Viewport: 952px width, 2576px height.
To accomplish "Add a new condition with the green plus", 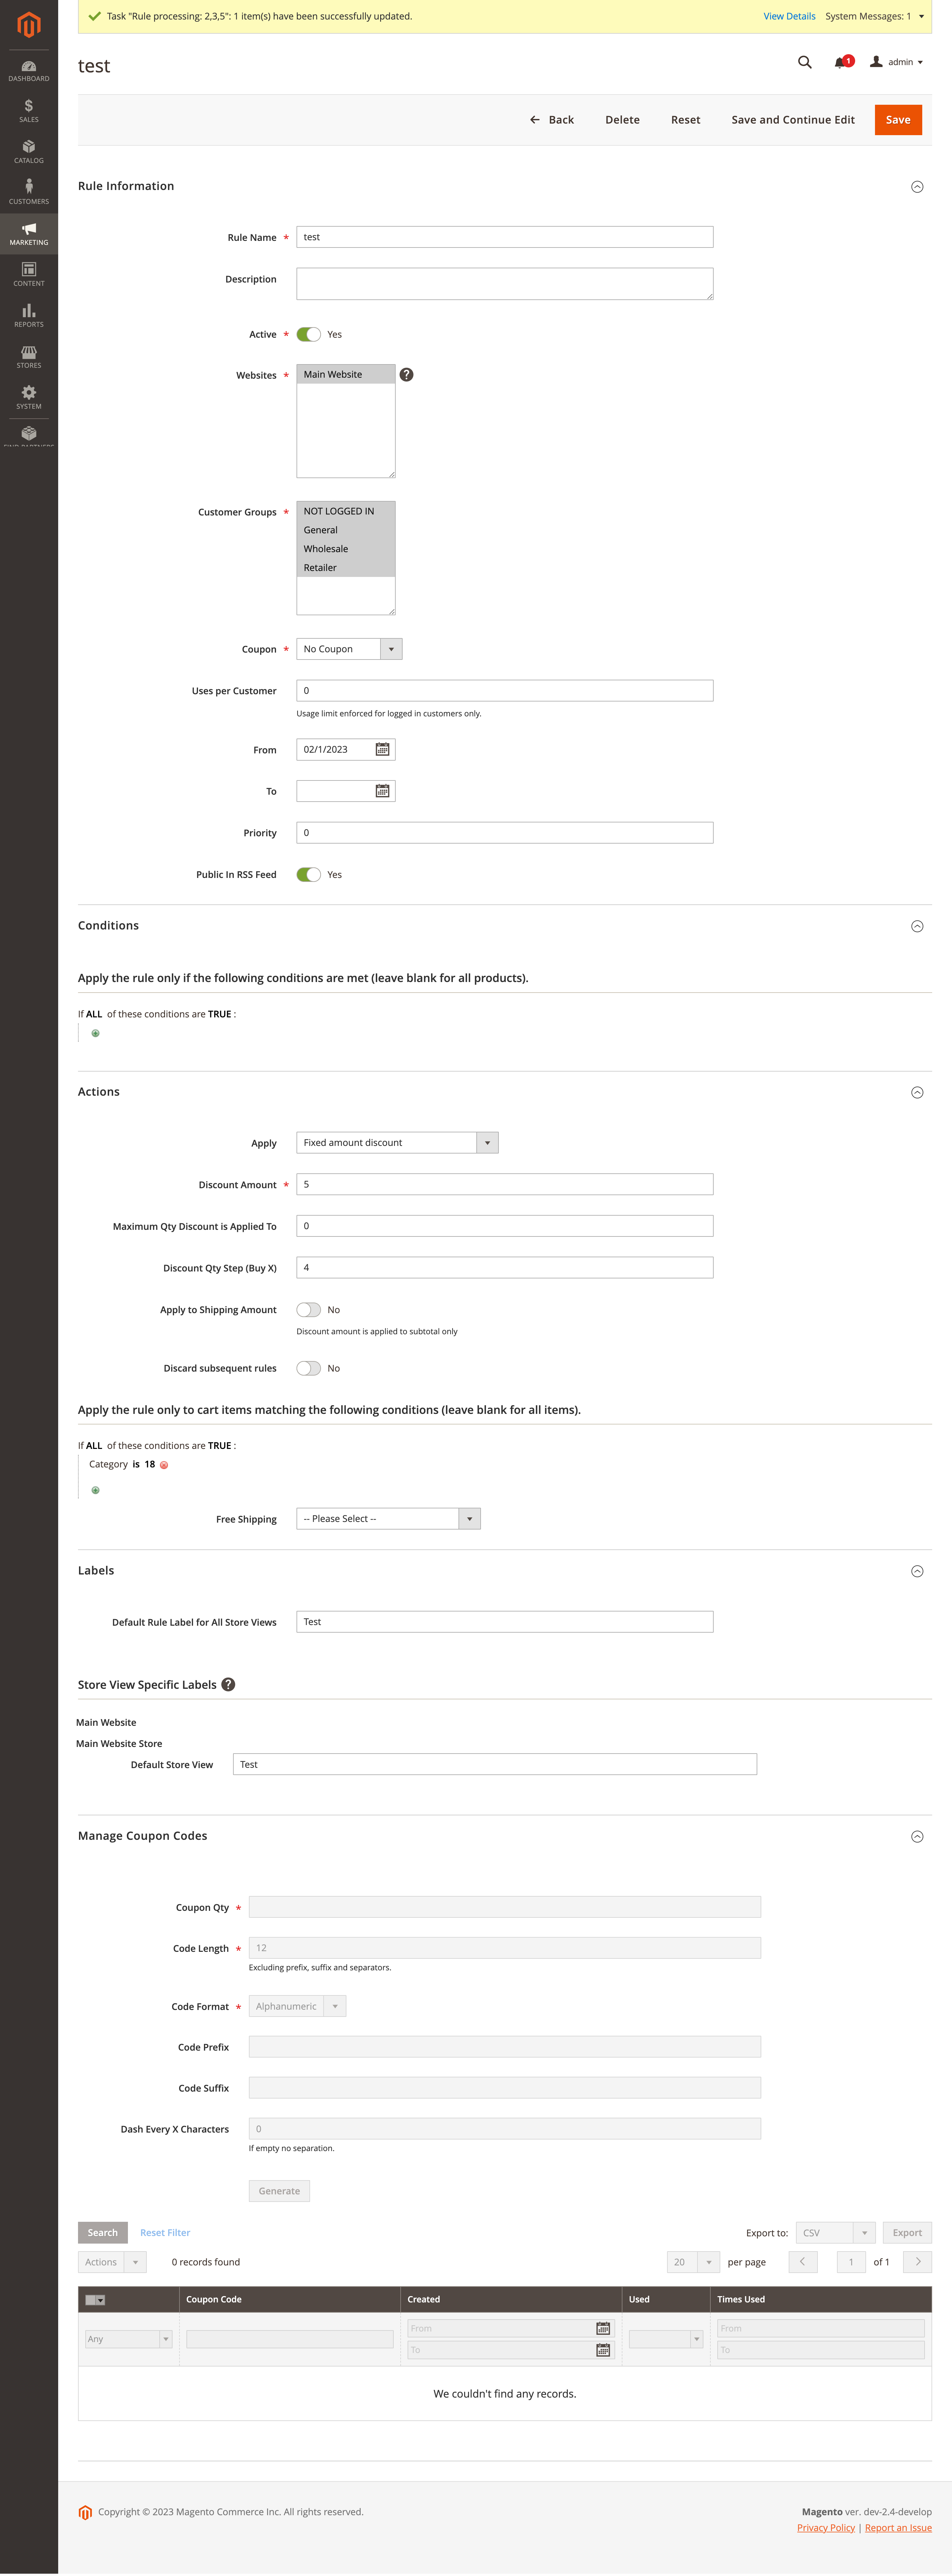I will 95,1033.
